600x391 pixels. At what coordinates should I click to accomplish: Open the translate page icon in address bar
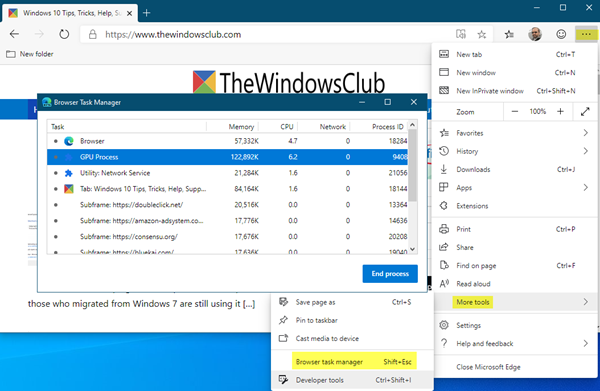[461, 34]
